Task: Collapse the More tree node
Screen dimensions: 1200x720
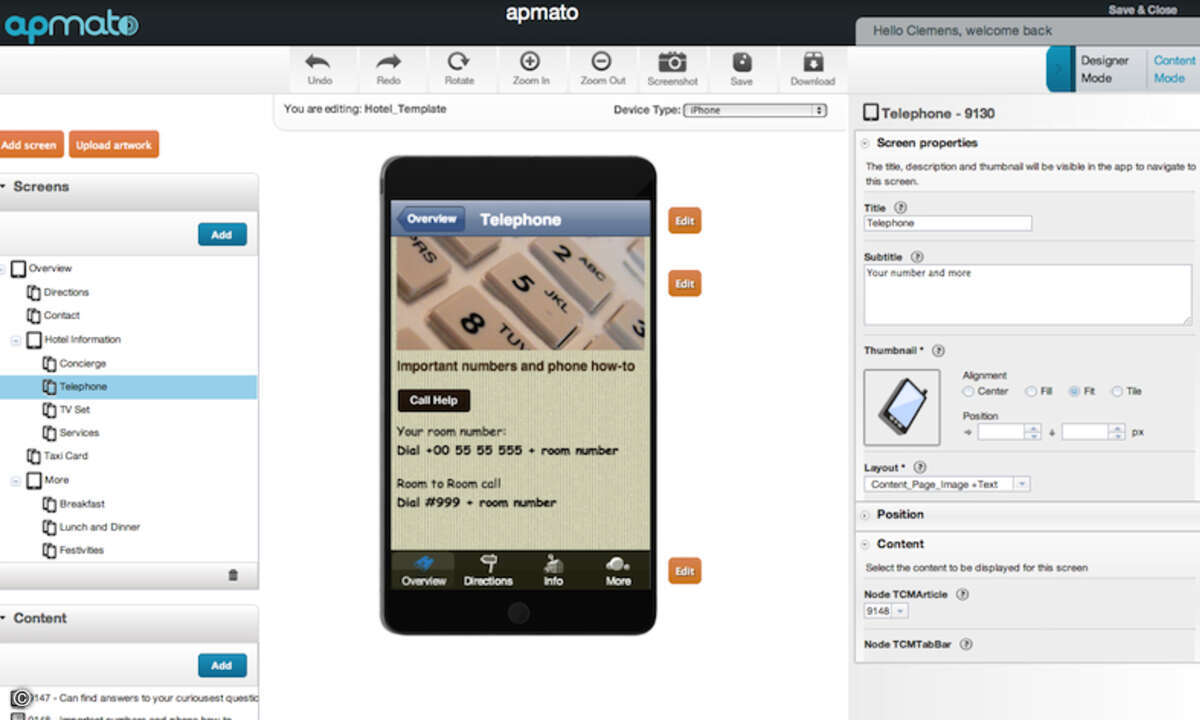Action: pyautogui.click(x=16, y=481)
